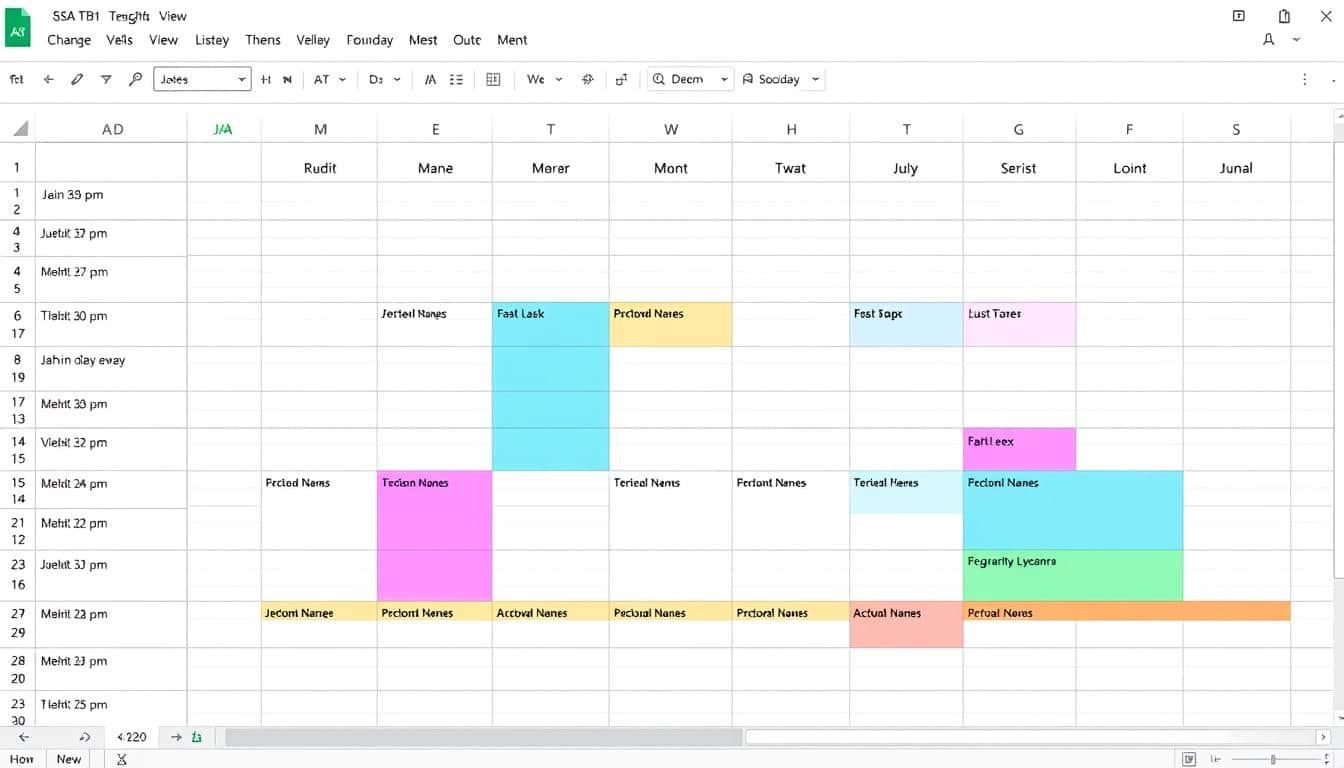Viewport: 1344px width, 768px height.
Task: Select the '4:220' sheet tab
Action: tap(131, 737)
